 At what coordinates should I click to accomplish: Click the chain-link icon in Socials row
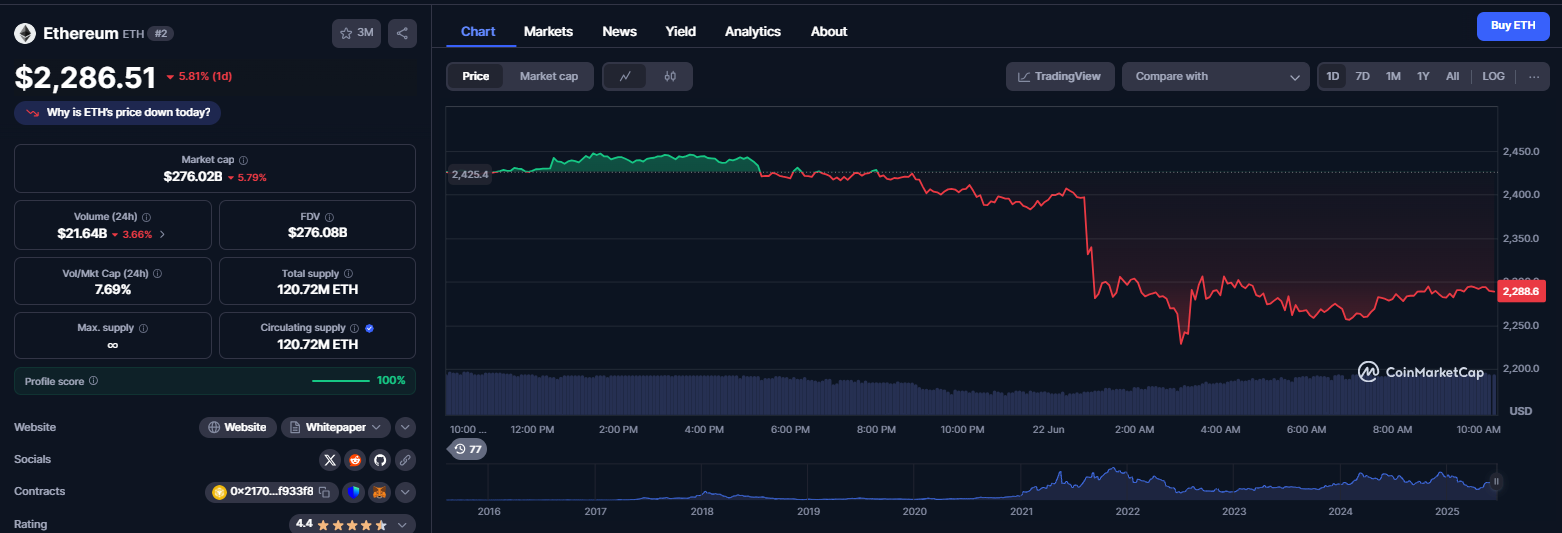click(x=404, y=460)
